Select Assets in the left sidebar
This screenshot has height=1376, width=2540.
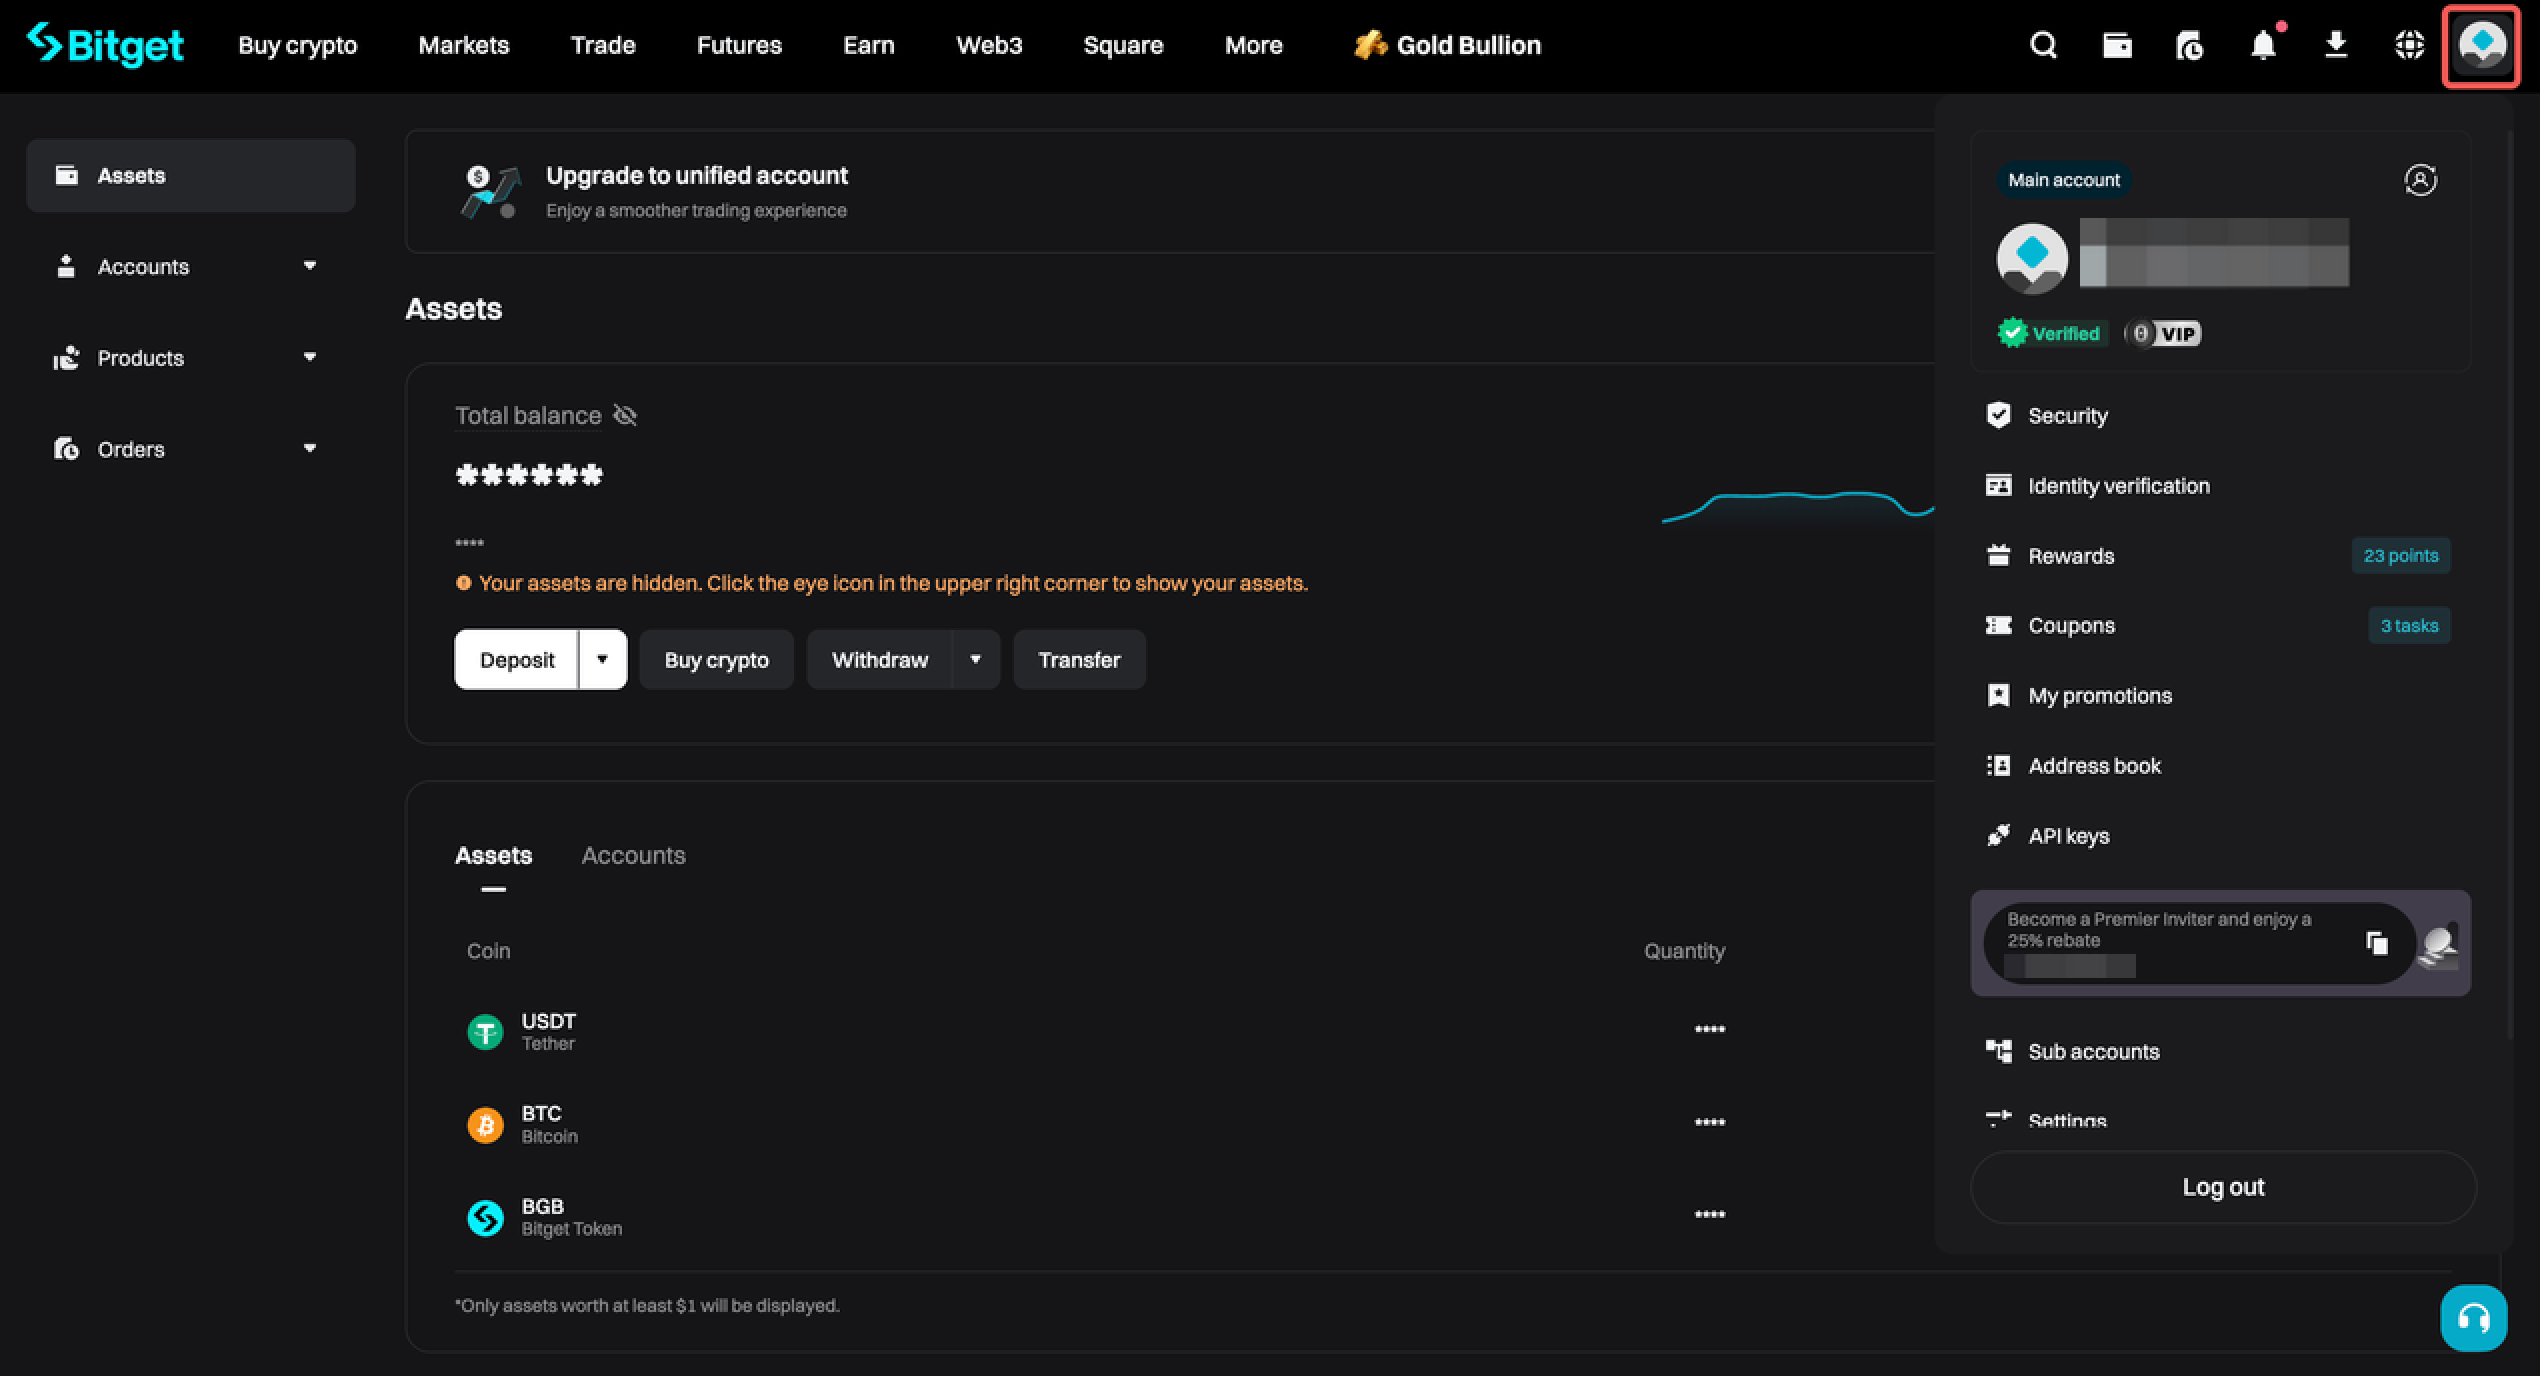[x=190, y=175]
